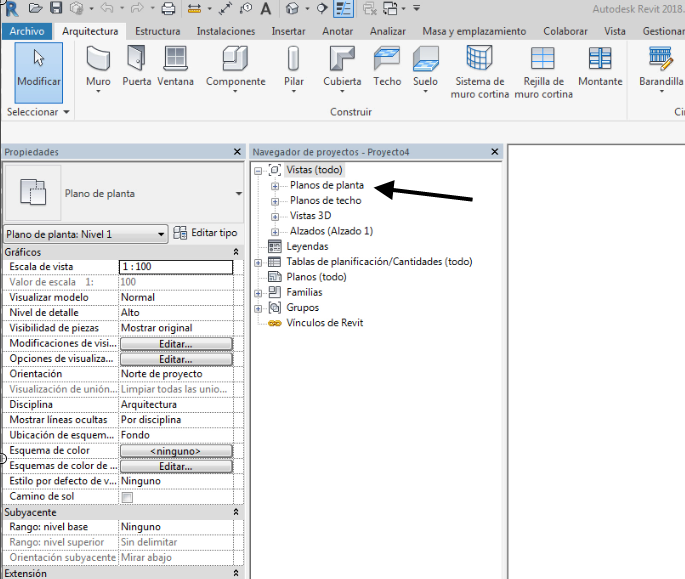
Task: Select Rejilla de muro cortina tool
Action: coord(543,73)
